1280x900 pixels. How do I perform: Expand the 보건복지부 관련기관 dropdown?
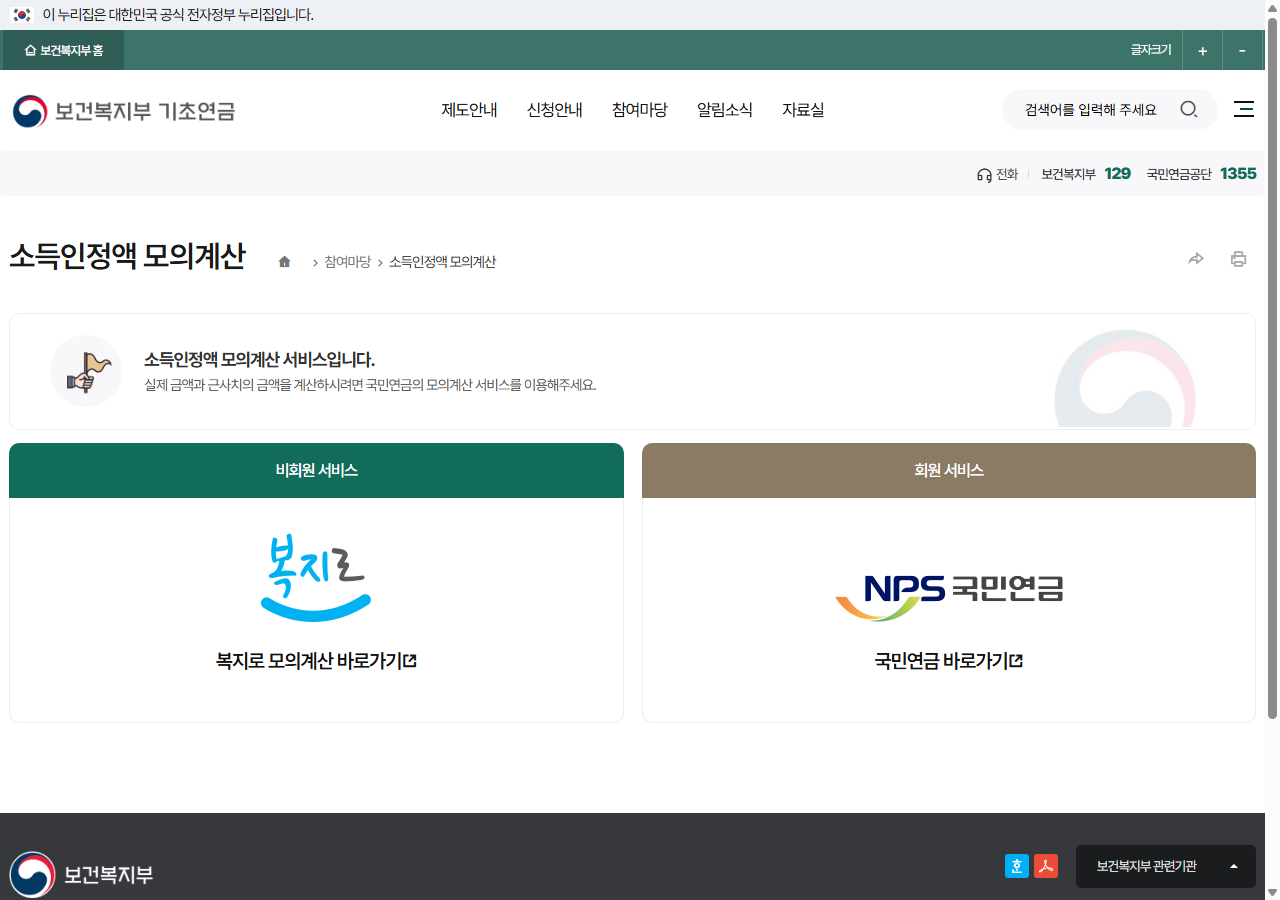click(x=1166, y=866)
